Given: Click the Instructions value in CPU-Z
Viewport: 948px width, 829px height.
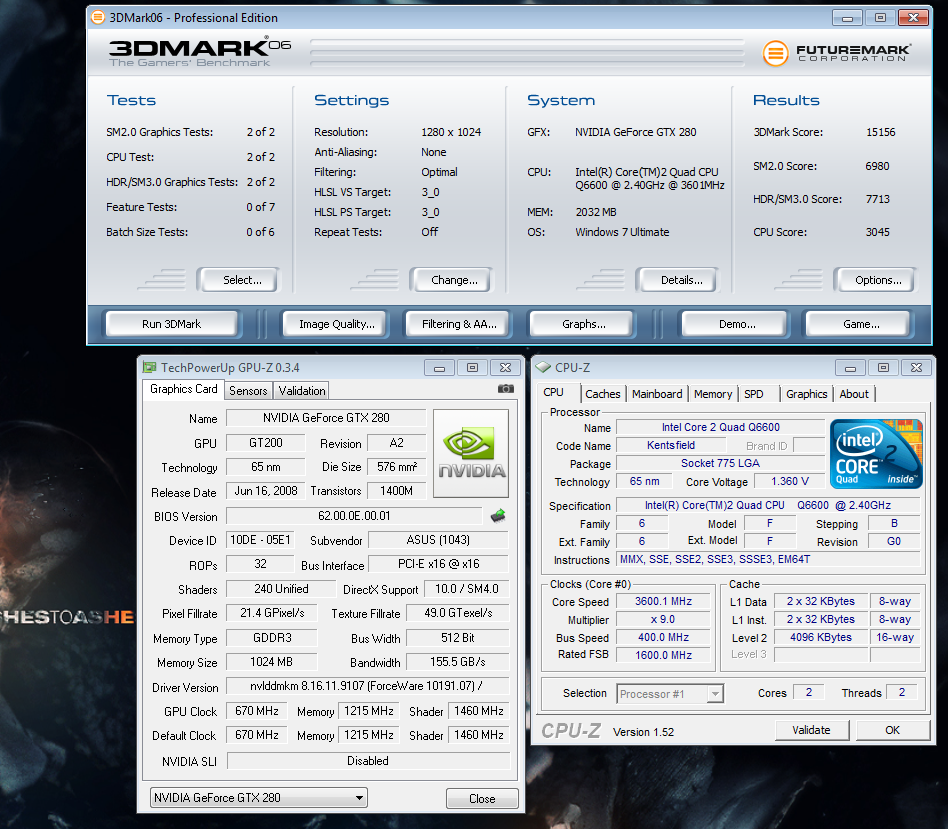Looking at the screenshot, I should click(x=768, y=559).
